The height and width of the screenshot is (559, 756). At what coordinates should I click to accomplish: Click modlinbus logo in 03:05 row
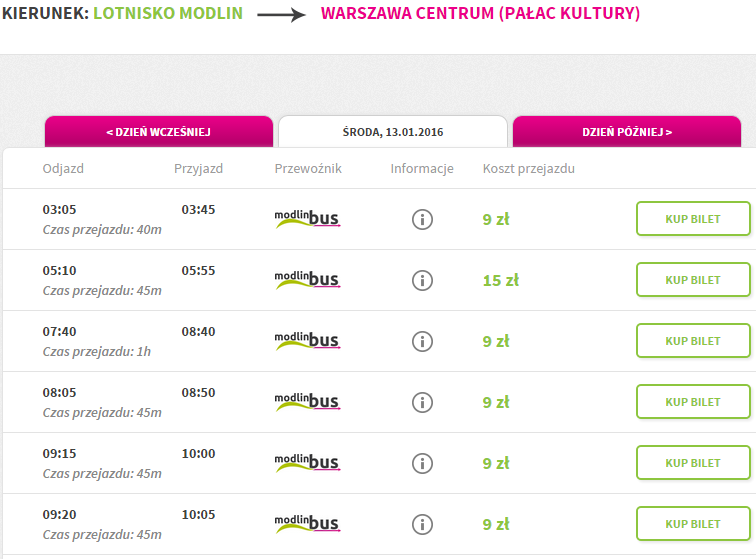[307, 218]
